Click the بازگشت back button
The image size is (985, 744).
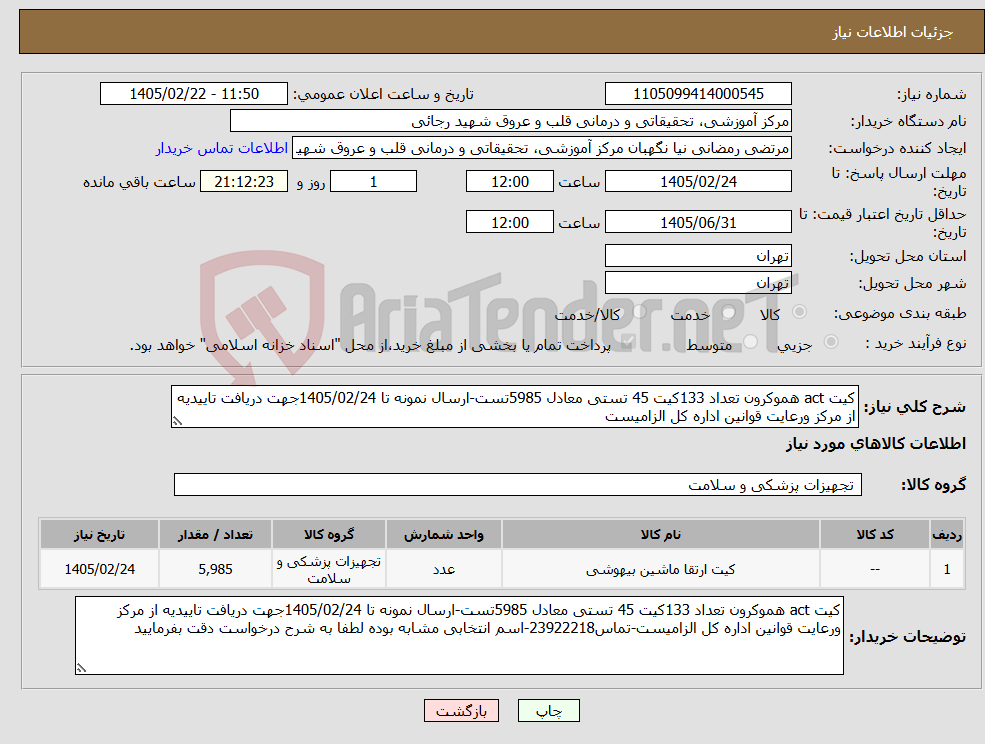(461, 711)
